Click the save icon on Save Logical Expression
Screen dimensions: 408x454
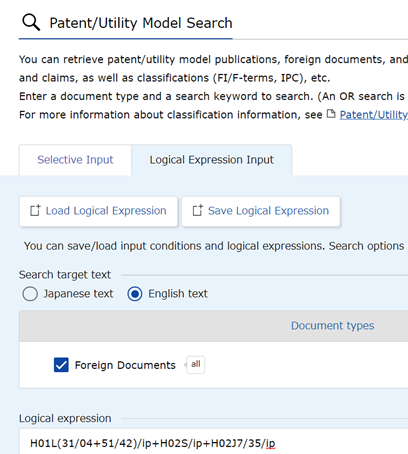click(198, 211)
